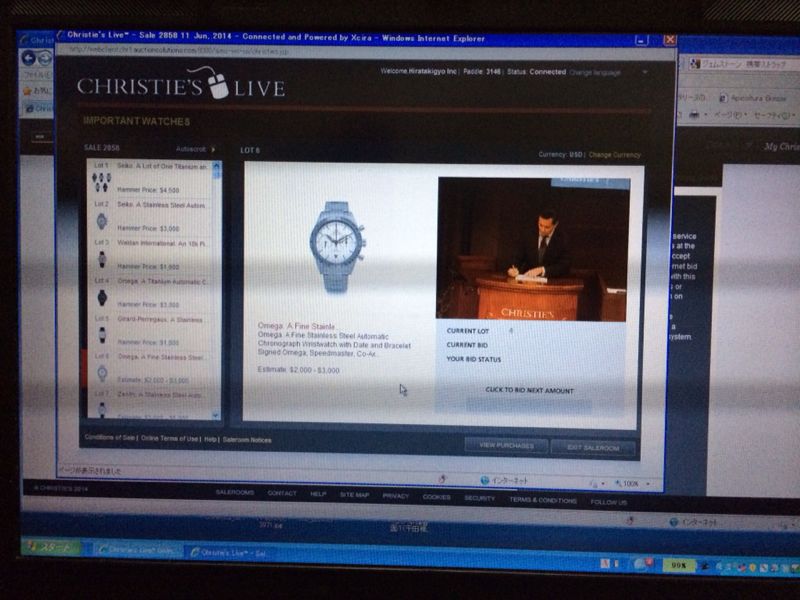Viewport: 800px width, 600px height.
Task: Click the Autoscroll arrow icon
Action: 213,149
